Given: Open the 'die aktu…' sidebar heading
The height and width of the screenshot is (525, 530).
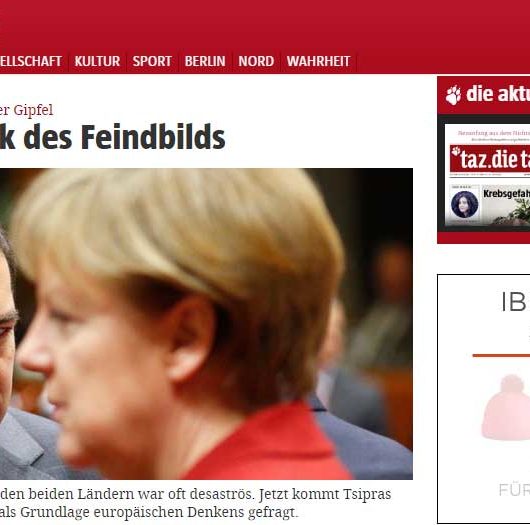Looking at the screenshot, I should [x=498, y=94].
